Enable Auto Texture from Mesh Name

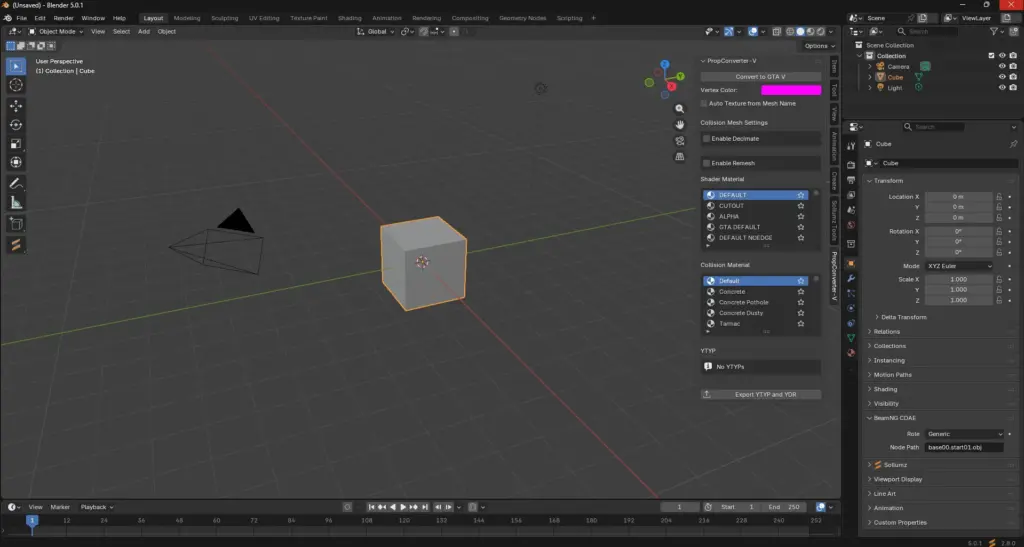coord(704,104)
